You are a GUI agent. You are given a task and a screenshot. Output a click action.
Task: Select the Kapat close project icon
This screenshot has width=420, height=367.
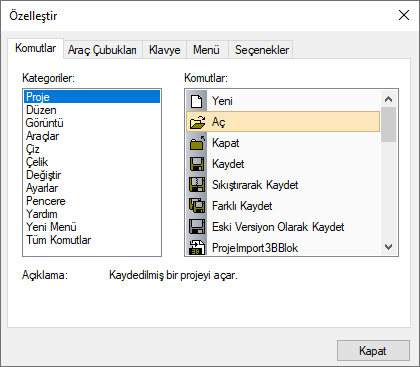[197, 143]
